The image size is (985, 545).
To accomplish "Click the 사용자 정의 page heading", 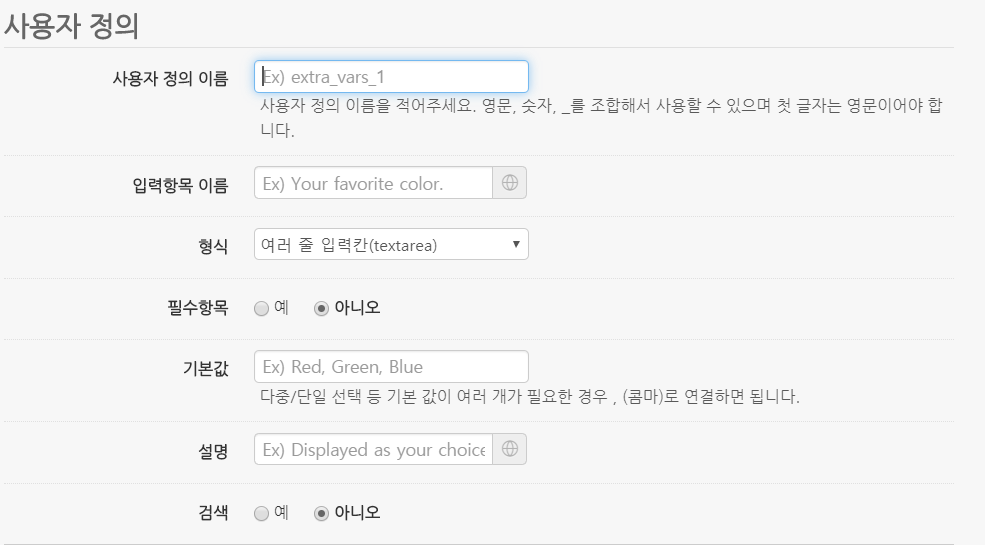I will tap(70, 26).
